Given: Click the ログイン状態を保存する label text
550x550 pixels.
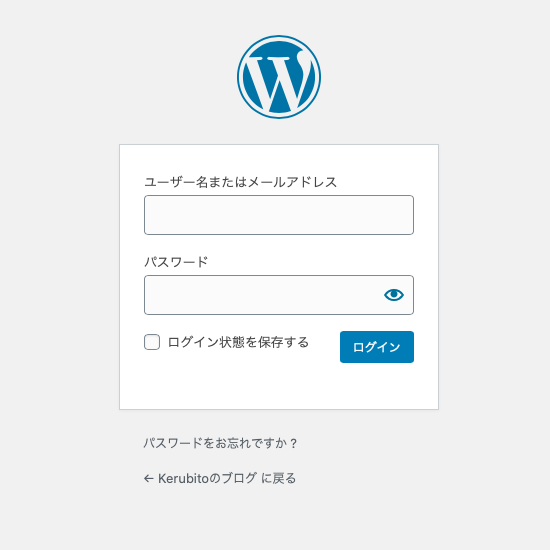Looking at the screenshot, I should 238,342.
